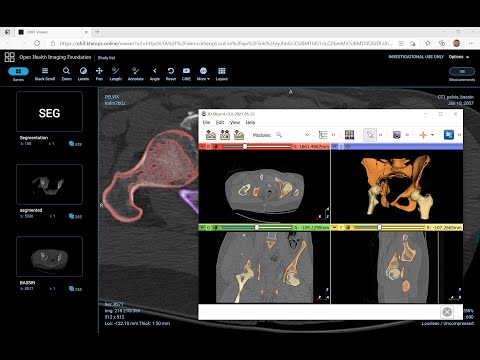Pin the red slice view controller
Screen dimensions: 480x360
pos(202,147)
